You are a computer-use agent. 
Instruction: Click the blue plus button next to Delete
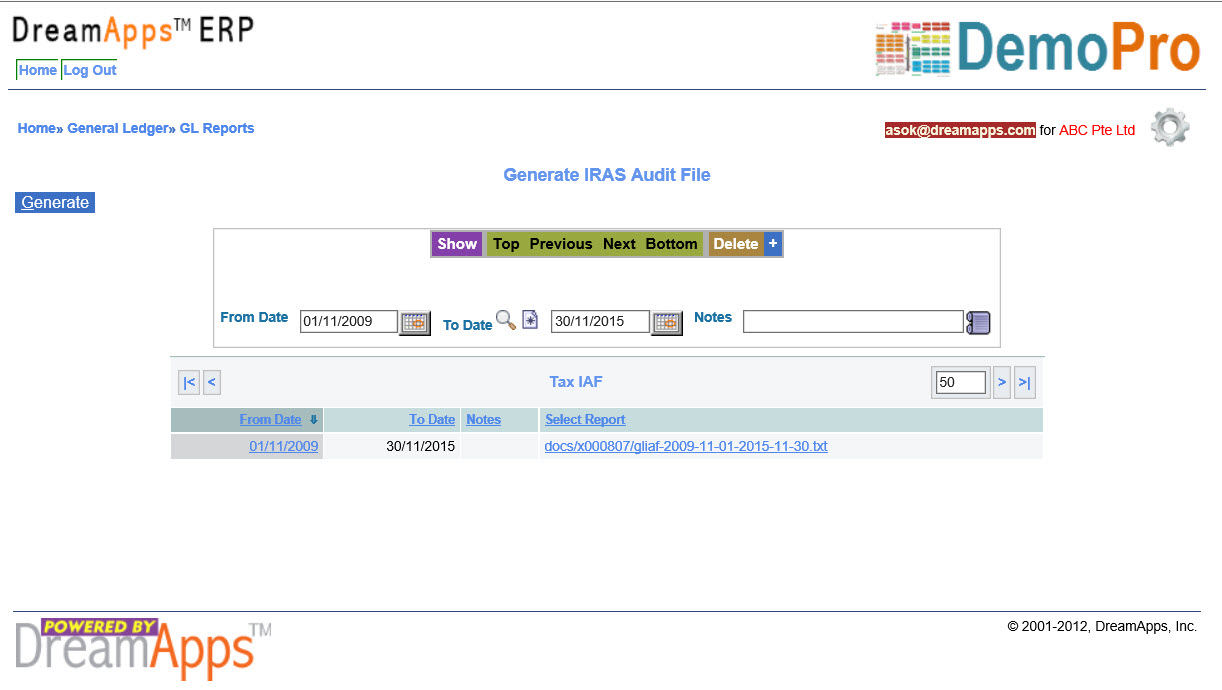tap(773, 244)
